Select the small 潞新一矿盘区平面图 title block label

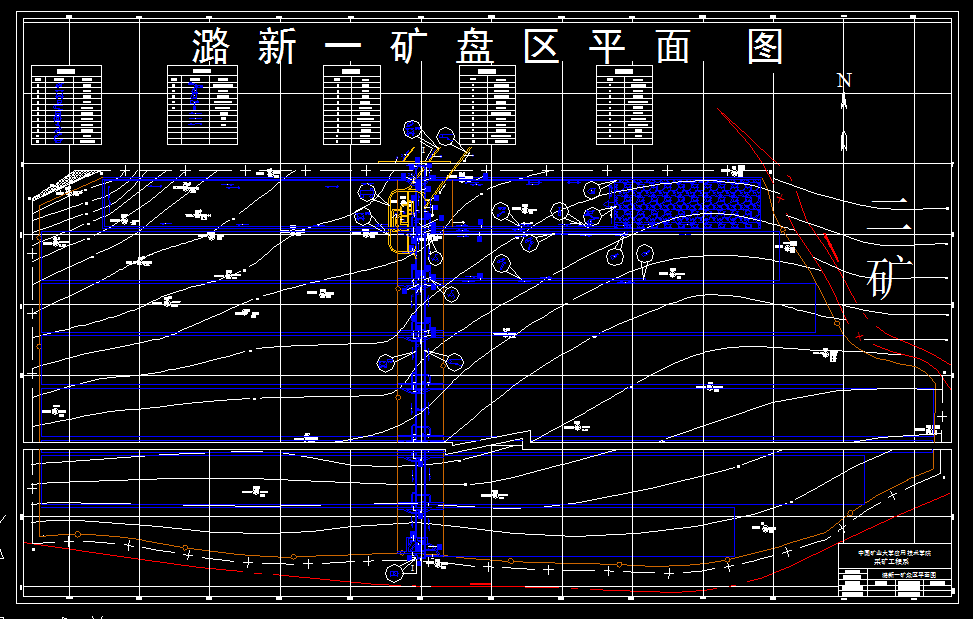[909, 575]
